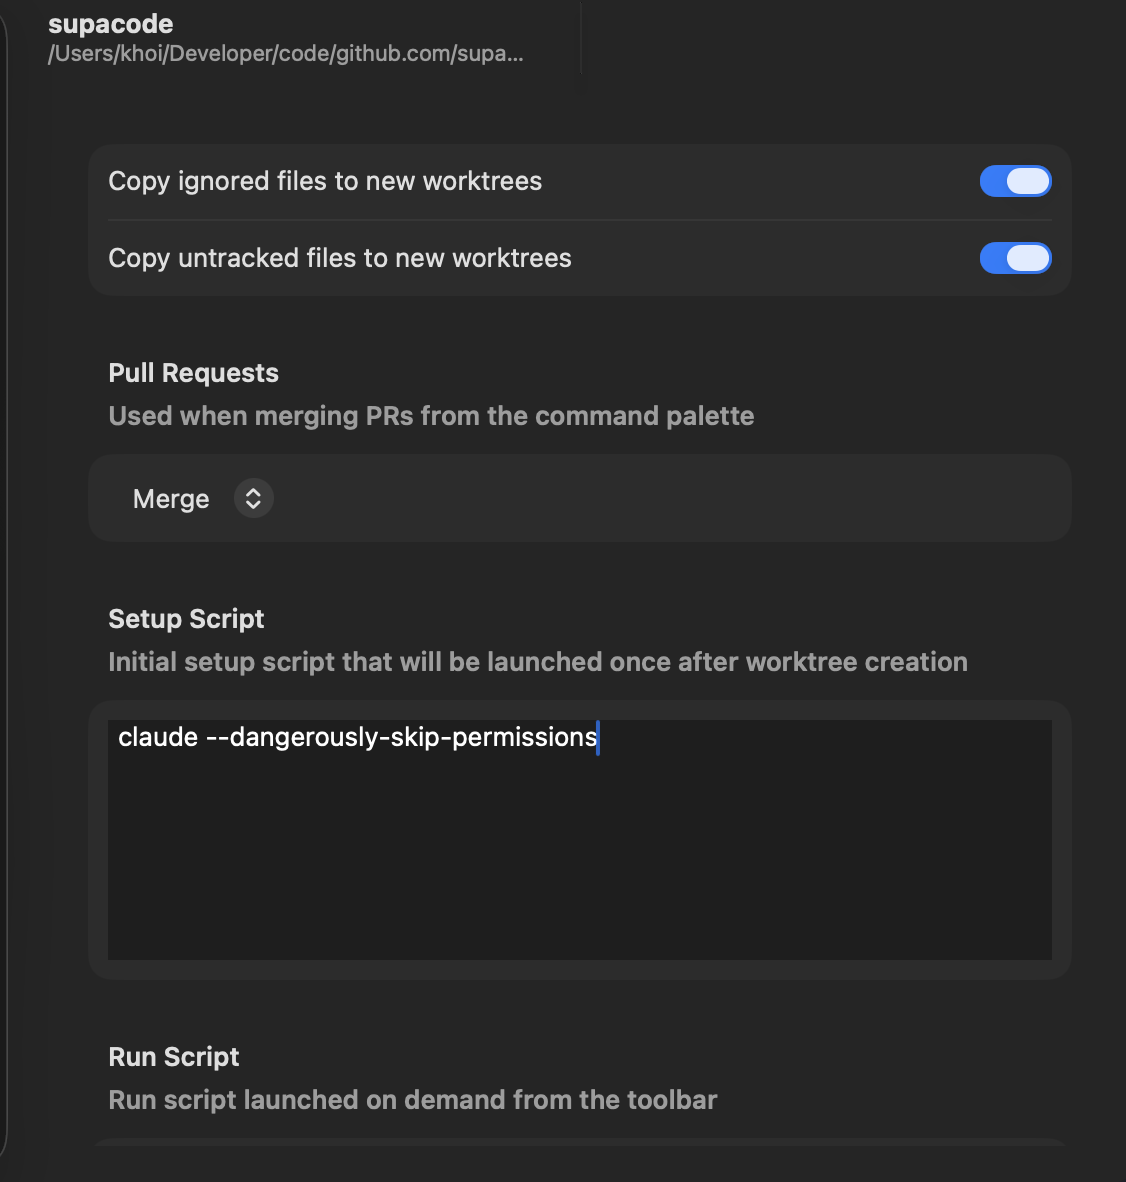Toggle the switch next to Copy untracked files
This screenshot has height=1182, width=1126.
point(1016,258)
